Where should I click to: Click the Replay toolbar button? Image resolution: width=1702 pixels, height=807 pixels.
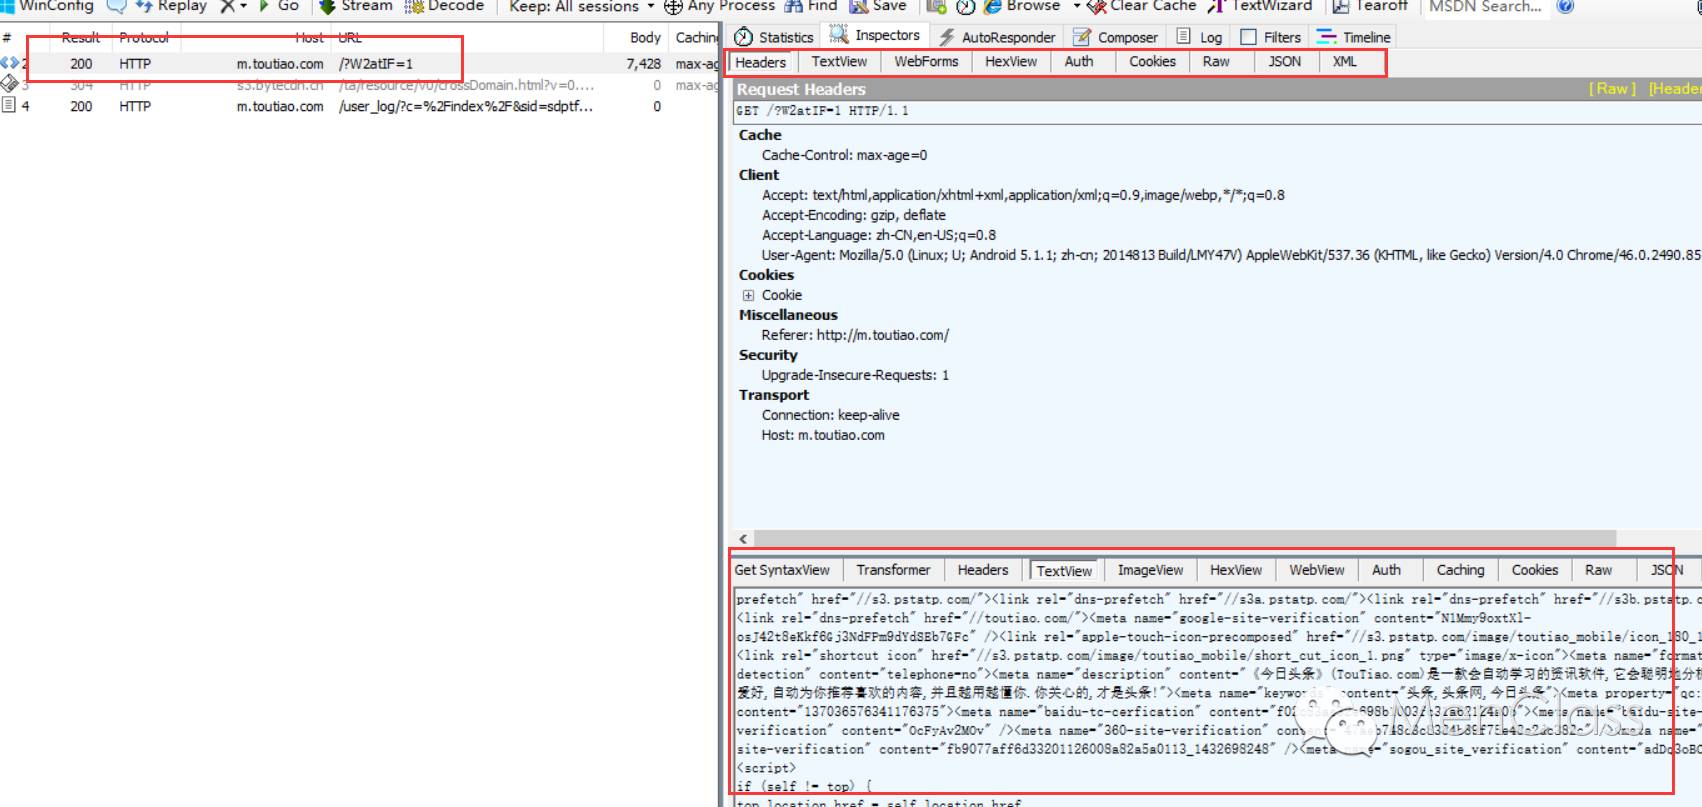coord(171,6)
